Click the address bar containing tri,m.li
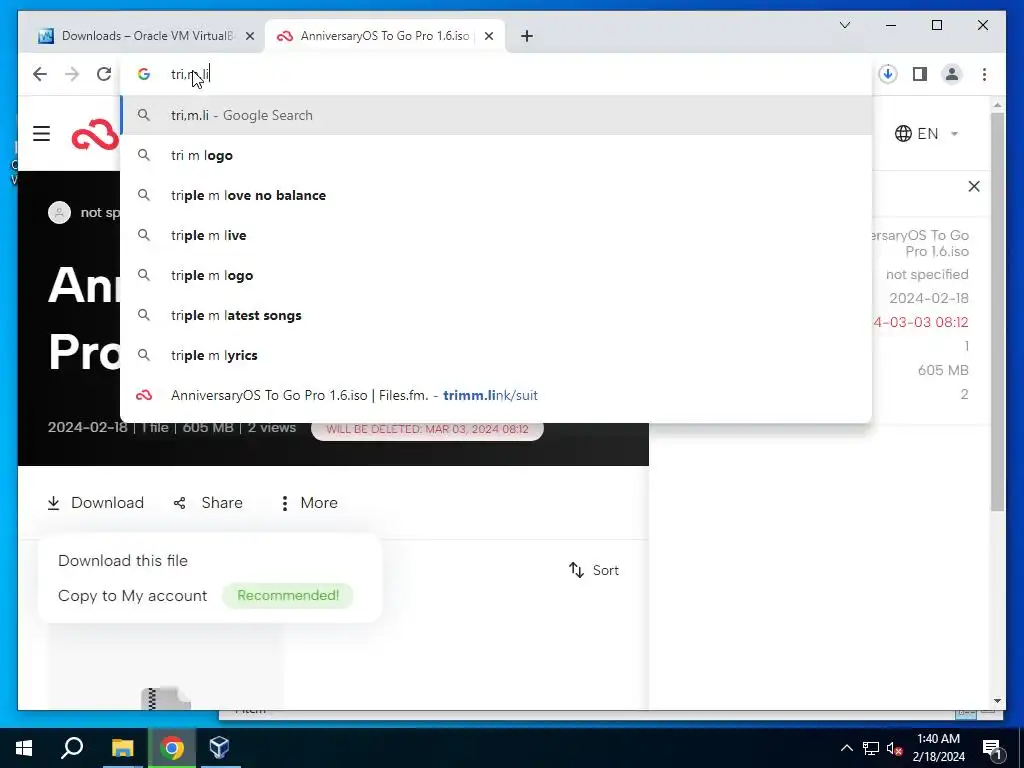Viewport: 1024px width, 768px height. point(496,74)
